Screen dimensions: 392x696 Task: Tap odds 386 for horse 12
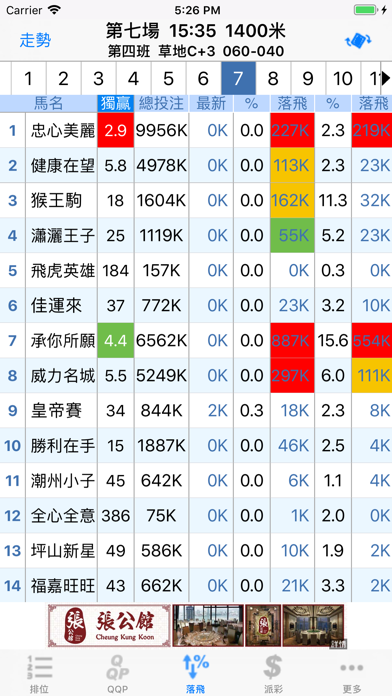pyautogui.click(x=115, y=516)
